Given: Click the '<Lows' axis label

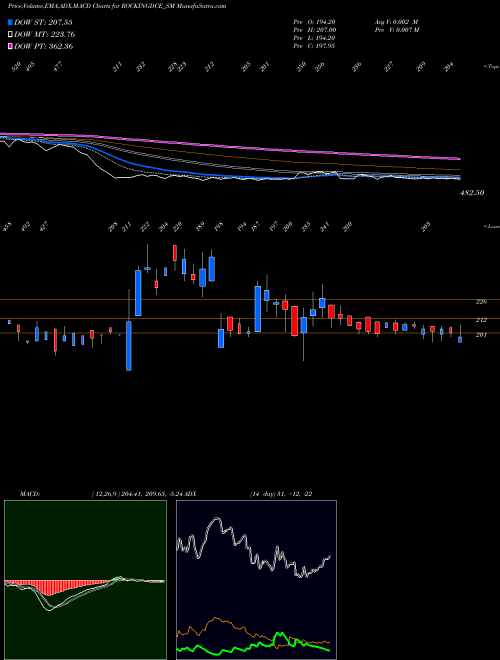Looking at the screenshot, I should (492, 226).
